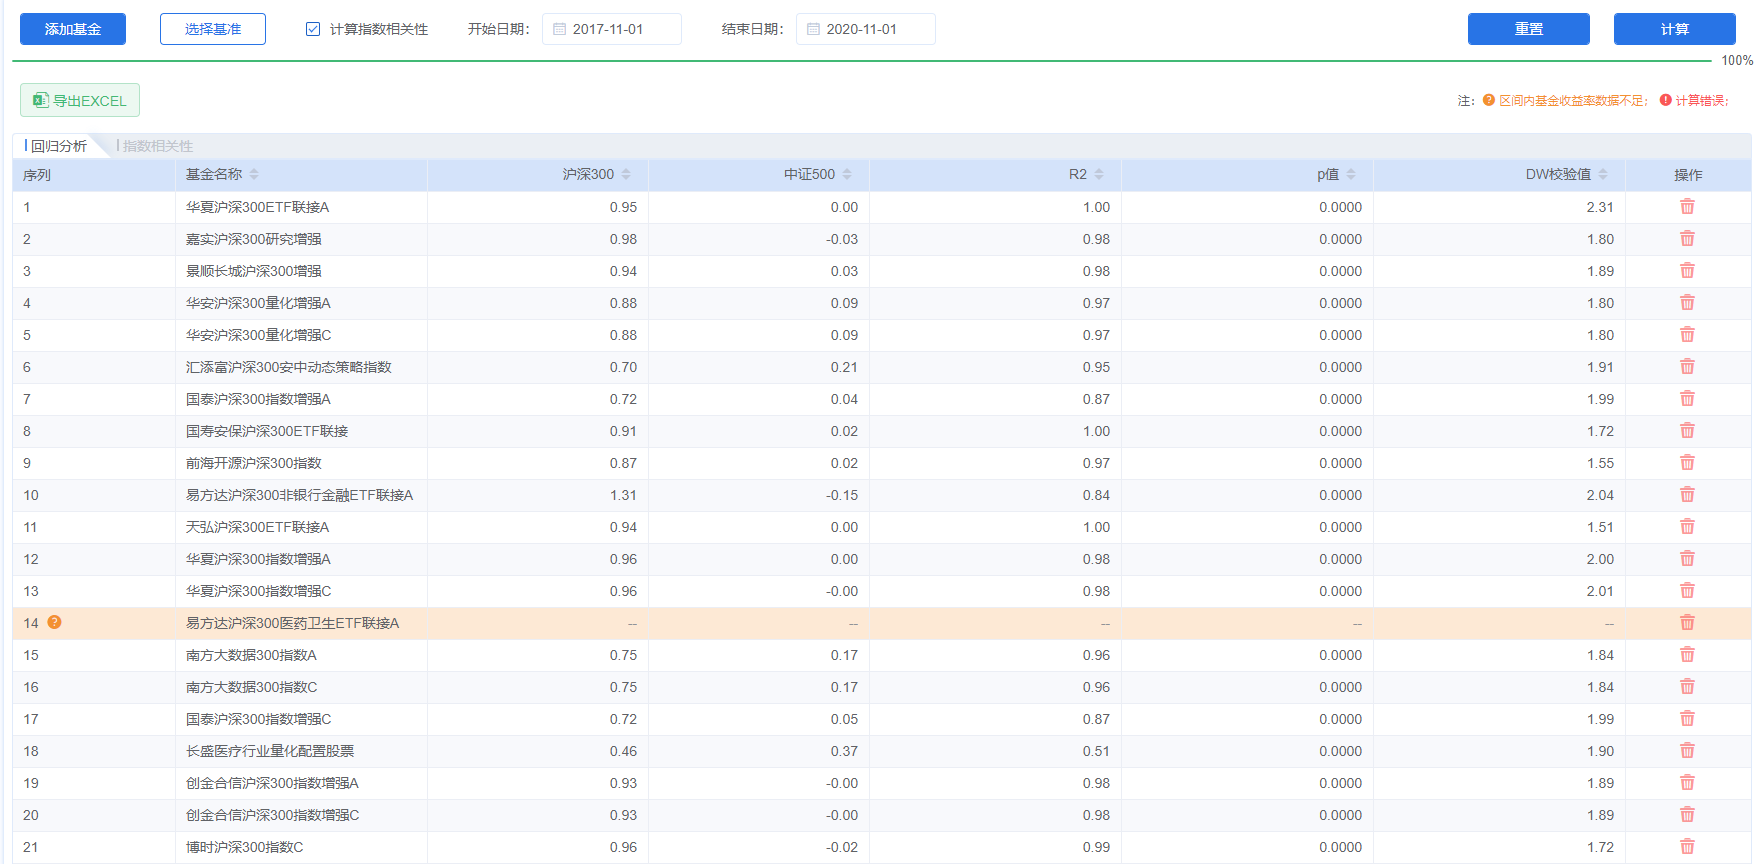The height and width of the screenshot is (864, 1757).
Task: Delete the 华夏沪深300ETF联接A row
Action: coord(1687,206)
